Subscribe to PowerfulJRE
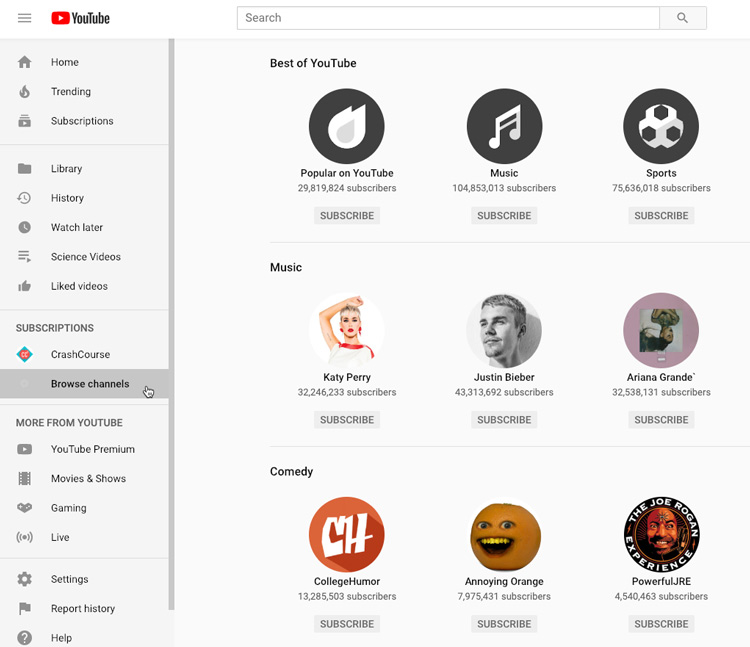Viewport: 750px width, 647px height. point(661,624)
